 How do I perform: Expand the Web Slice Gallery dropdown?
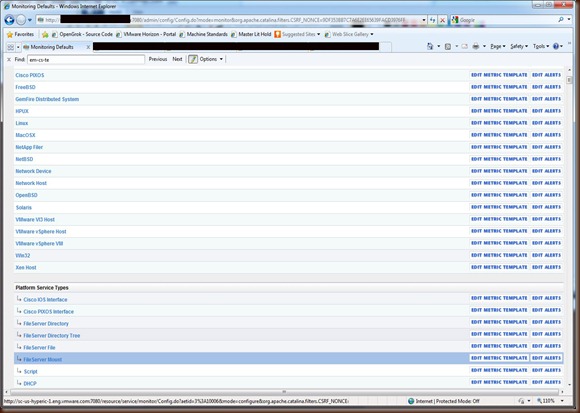coord(372,34)
